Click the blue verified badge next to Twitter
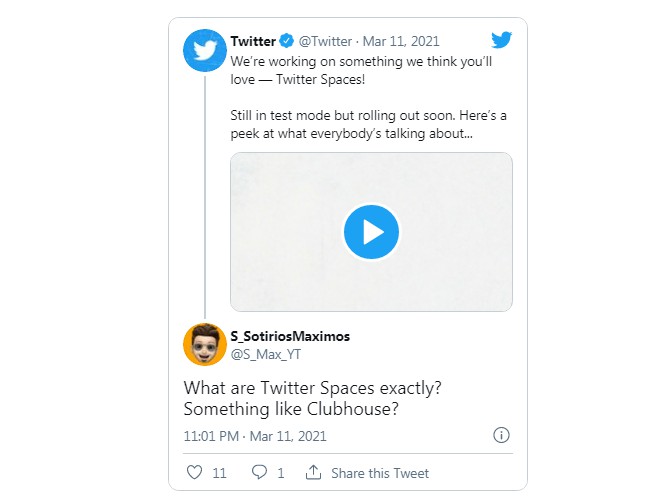This screenshot has width=672, height=500. pyautogui.click(x=287, y=42)
